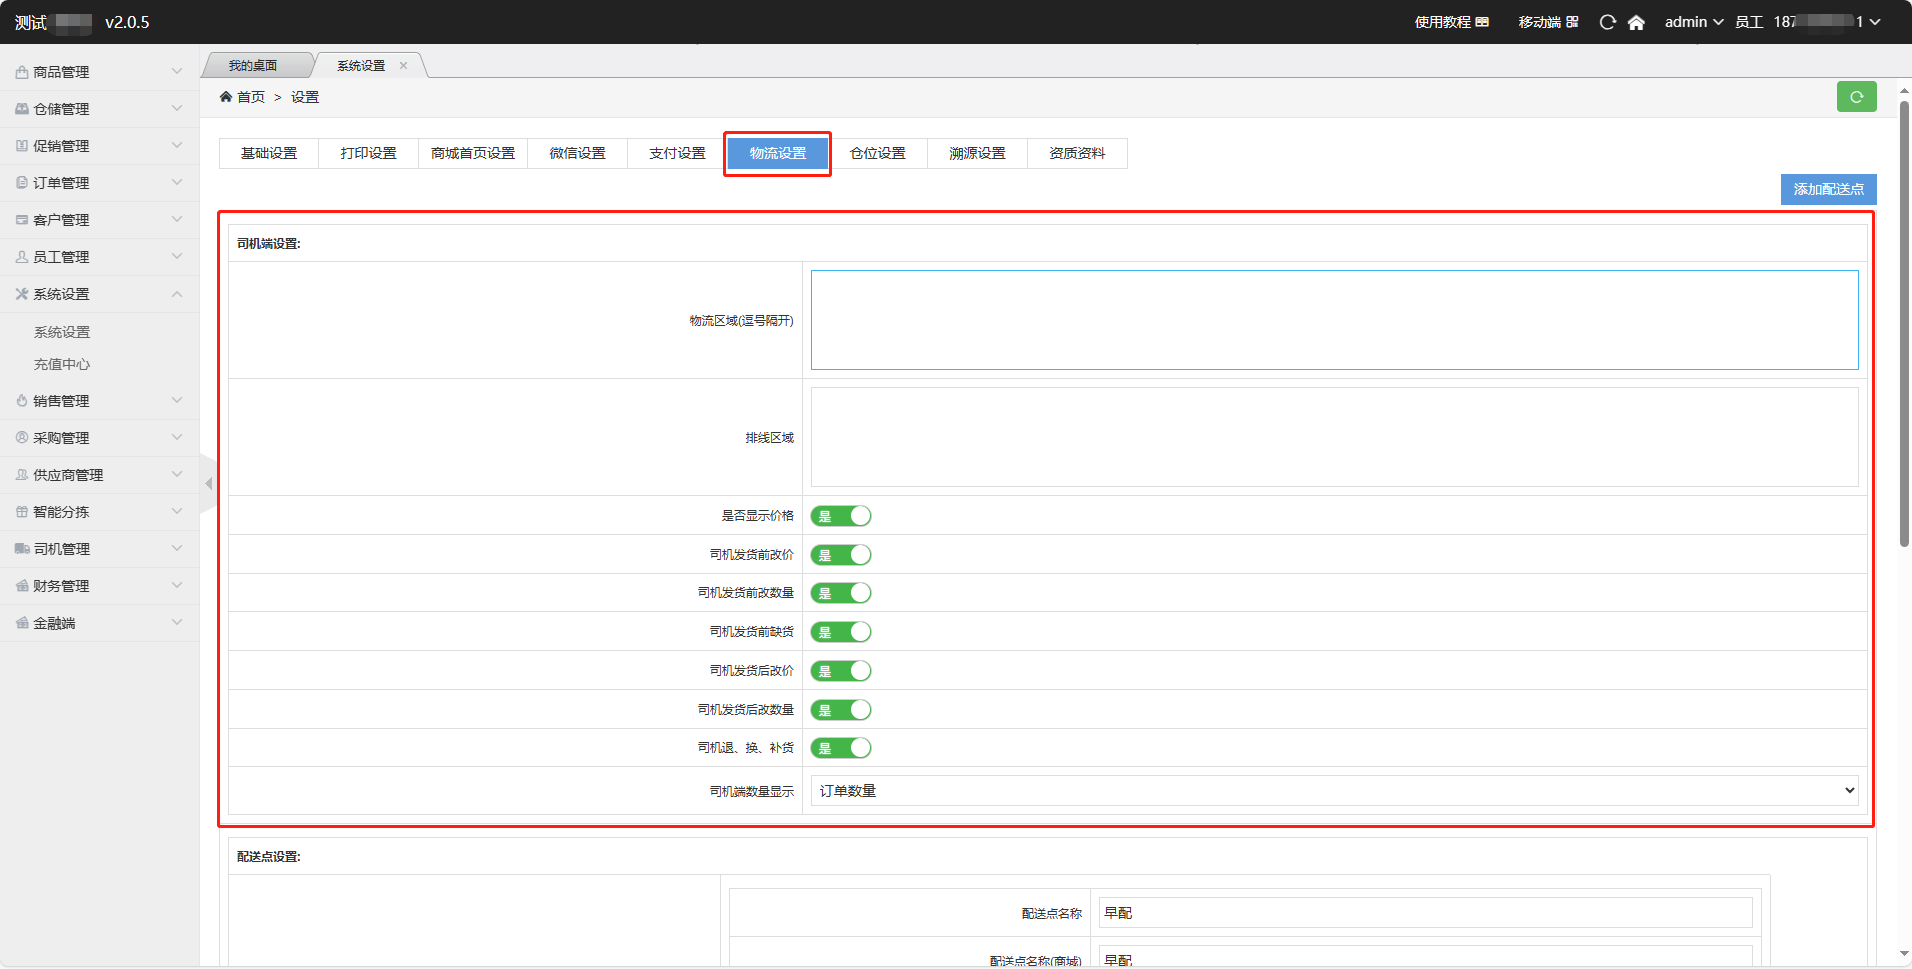Click the 首页 breadcrumb home icon
1912x969 pixels.
226,97
